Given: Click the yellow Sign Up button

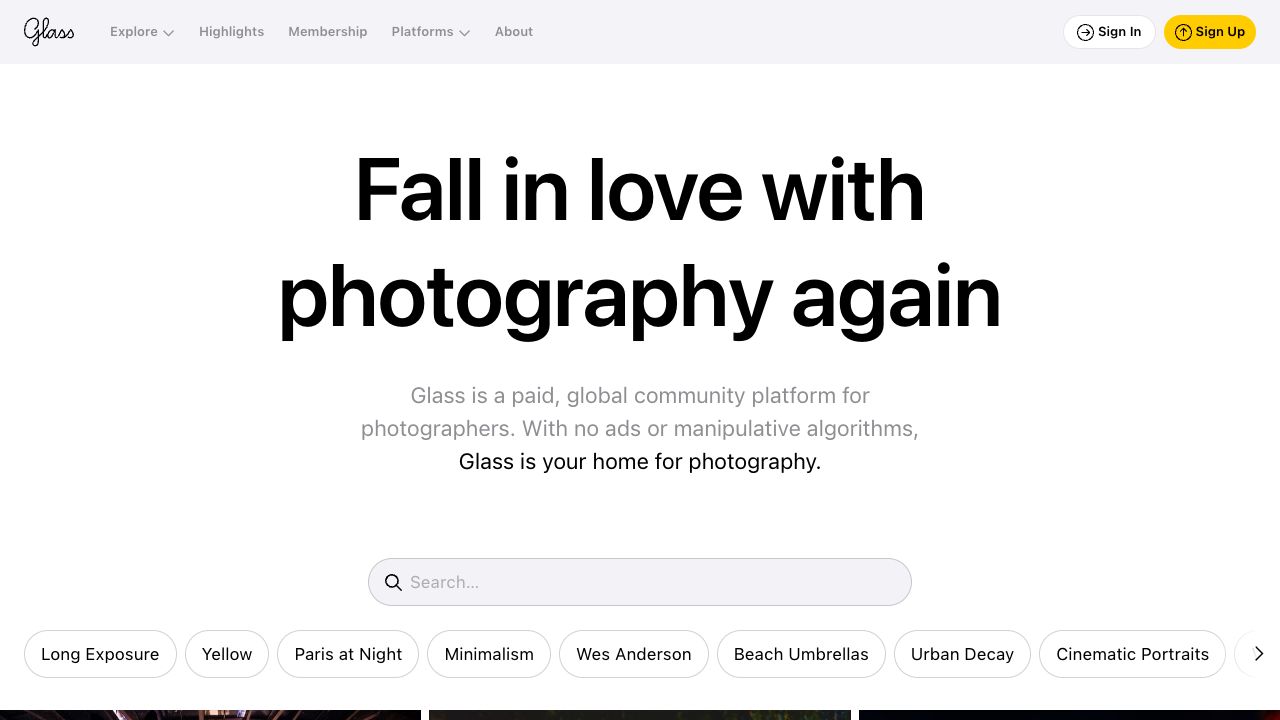Looking at the screenshot, I should pyautogui.click(x=1210, y=32).
